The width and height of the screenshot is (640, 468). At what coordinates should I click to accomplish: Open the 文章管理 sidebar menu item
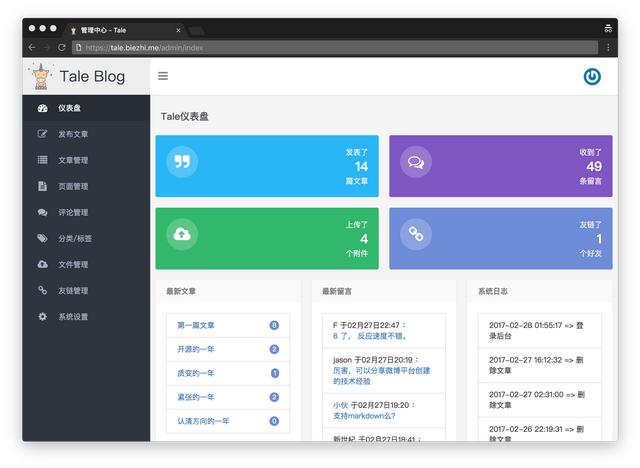pyautogui.click(x=86, y=160)
